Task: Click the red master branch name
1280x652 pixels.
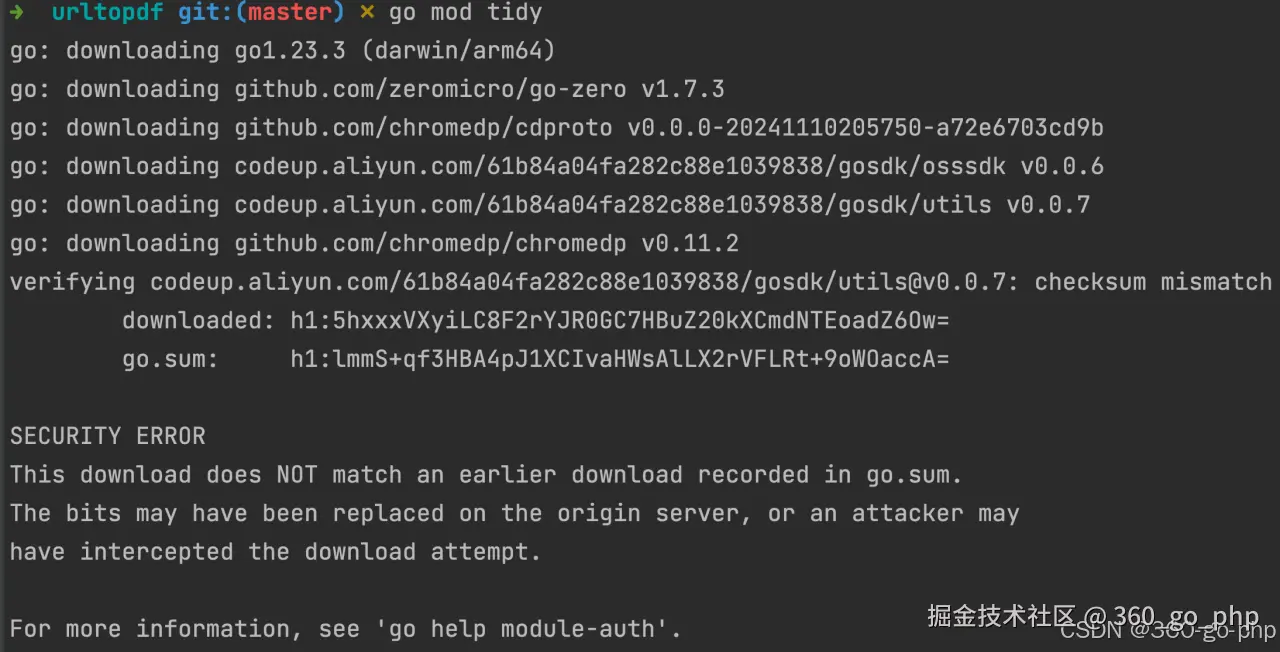Action: click(291, 13)
